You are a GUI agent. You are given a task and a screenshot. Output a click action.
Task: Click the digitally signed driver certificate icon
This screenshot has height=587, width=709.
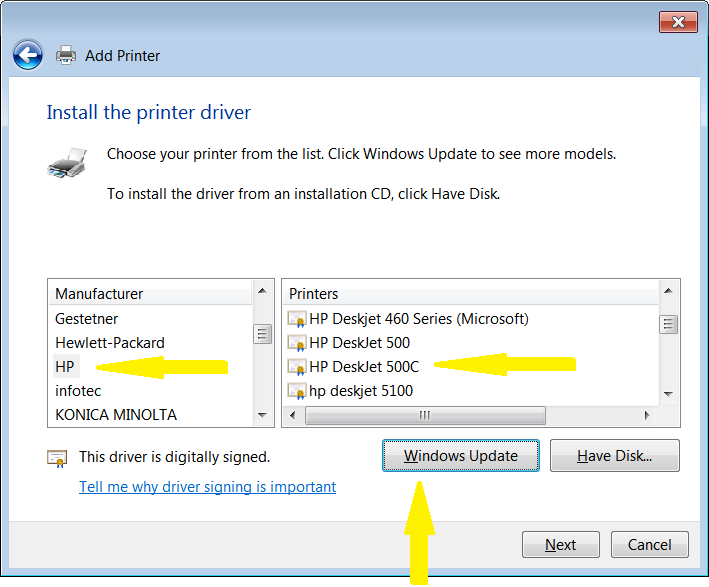tap(57, 459)
